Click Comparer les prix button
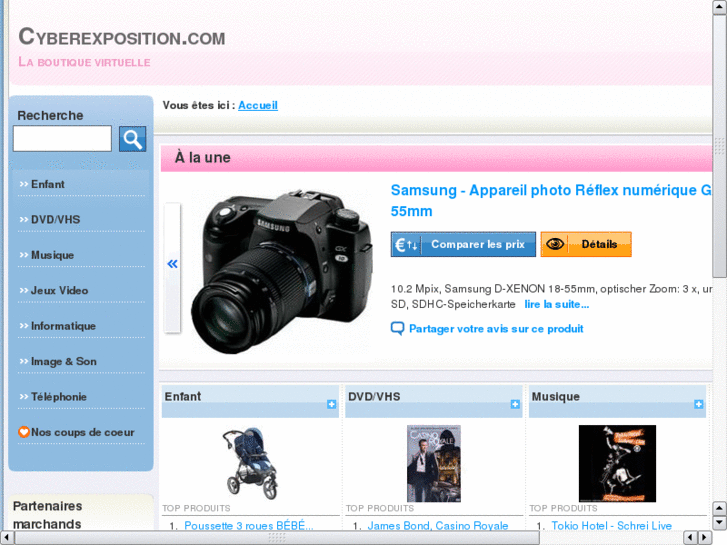Image resolution: width=727 pixels, height=545 pixels. point(463,244)
